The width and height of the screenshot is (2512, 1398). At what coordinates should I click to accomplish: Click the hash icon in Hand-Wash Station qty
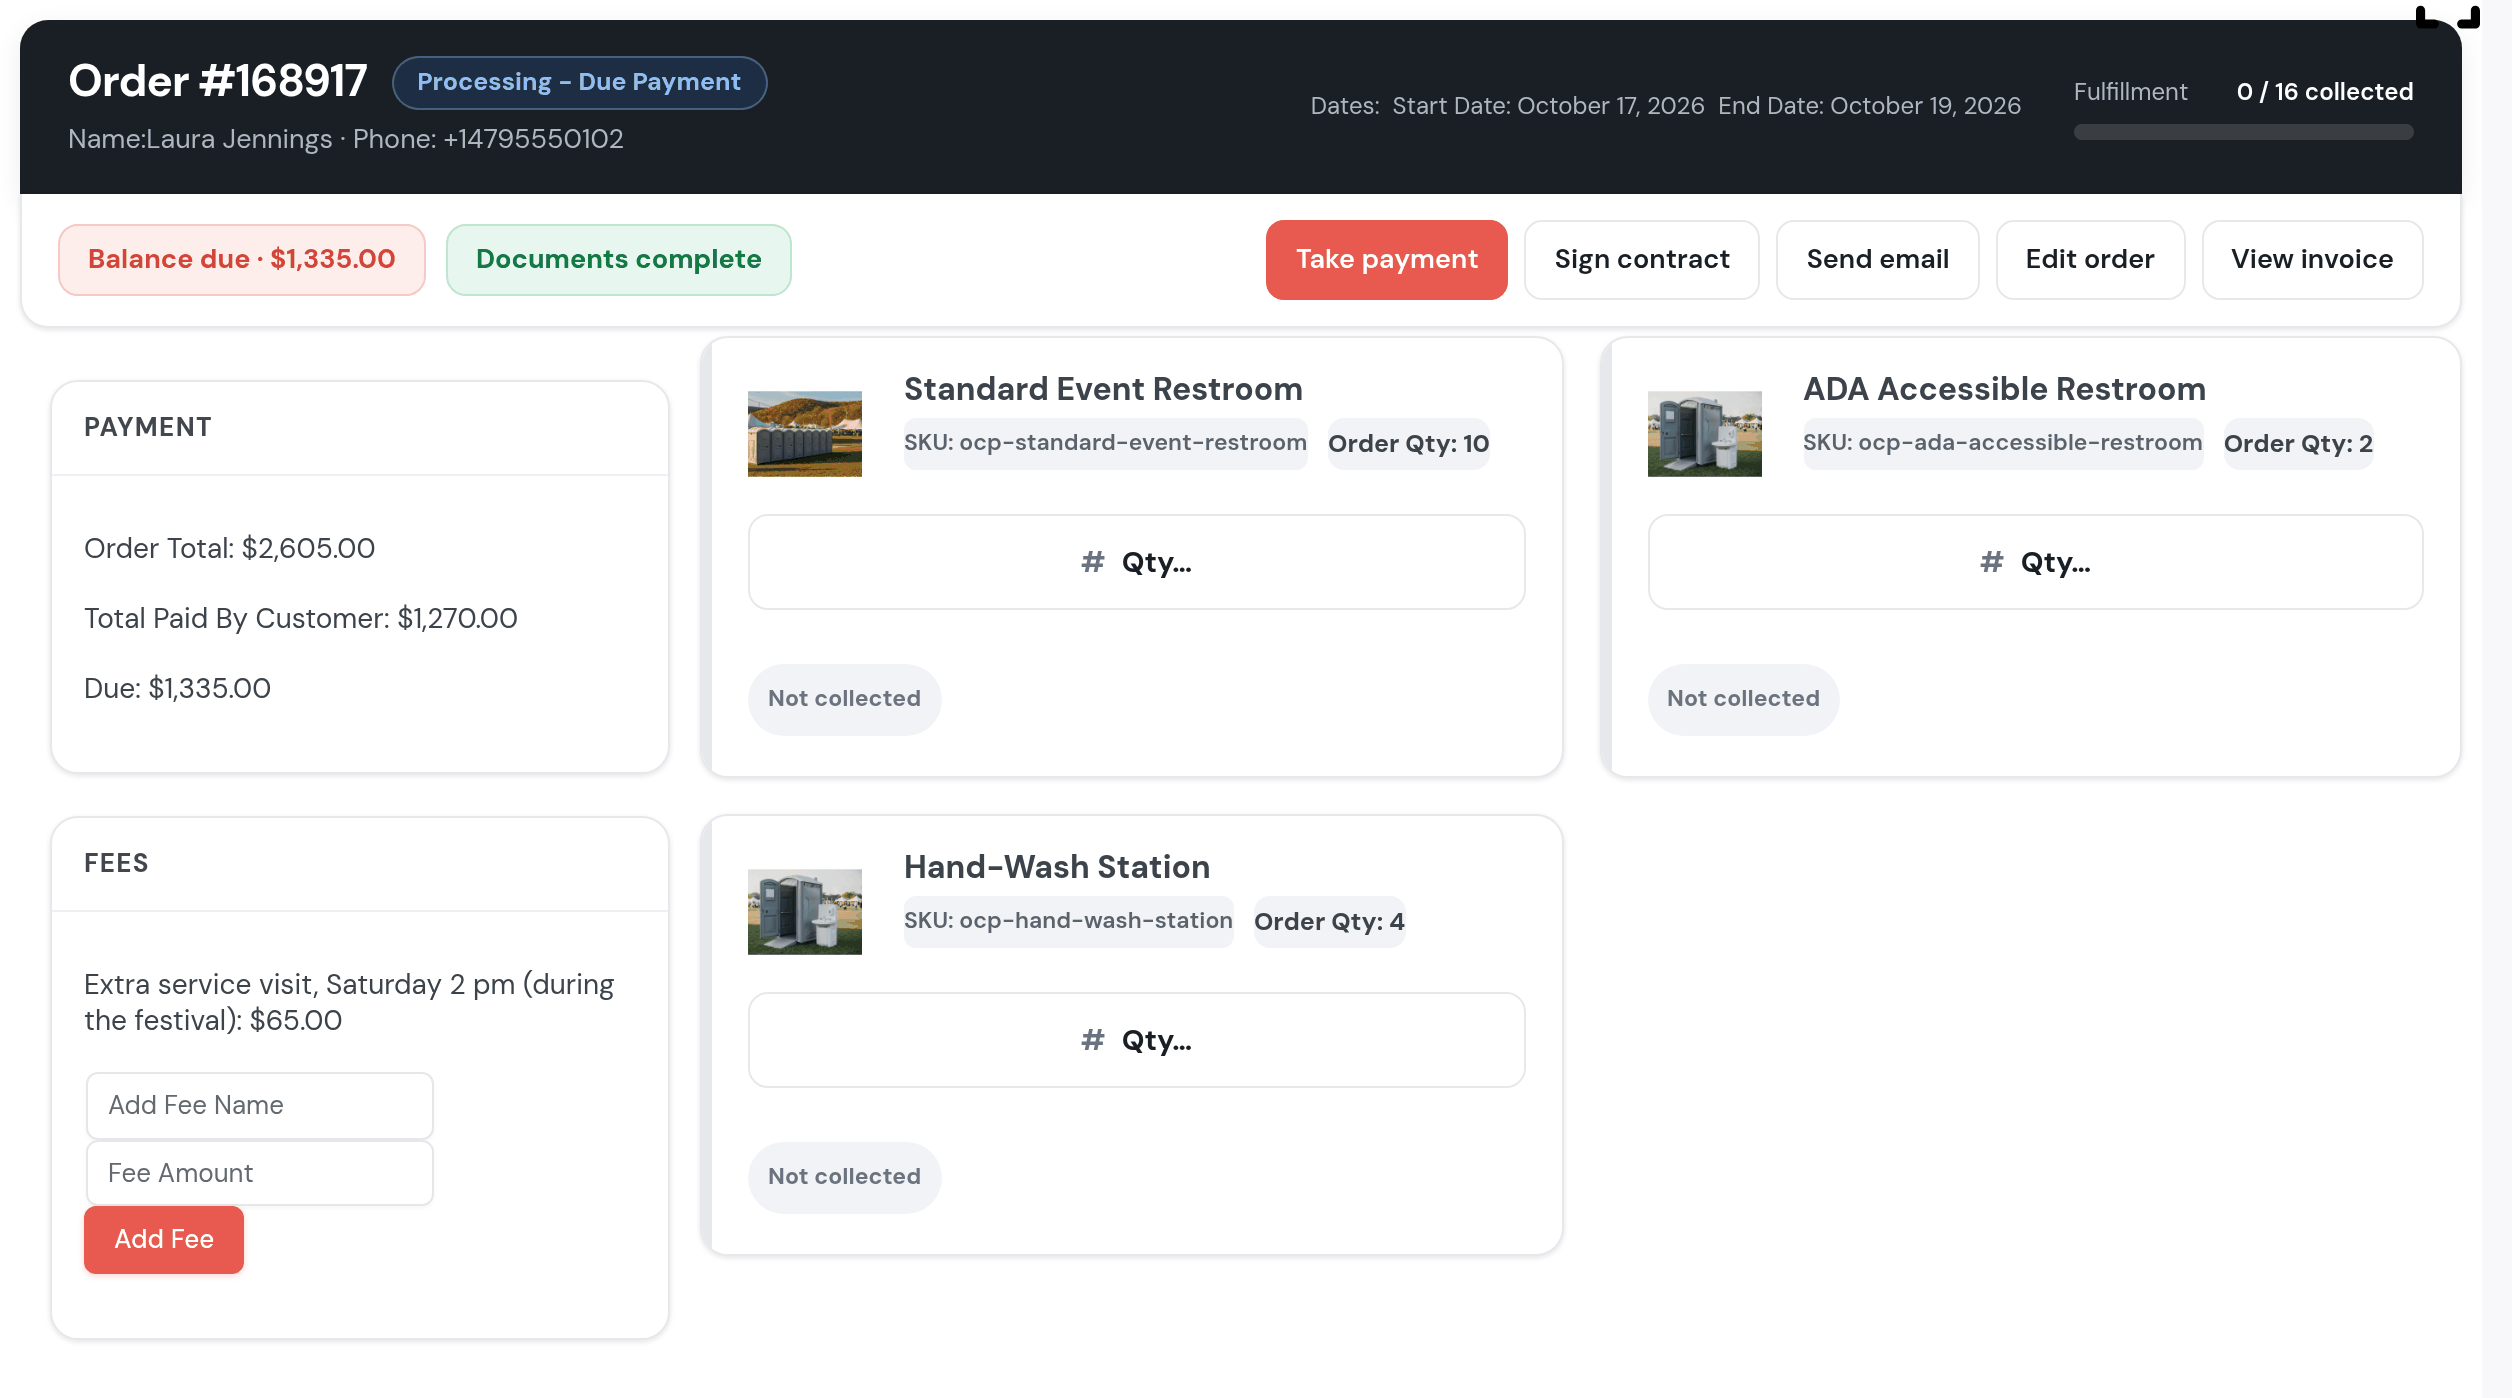point(1092,1040)
